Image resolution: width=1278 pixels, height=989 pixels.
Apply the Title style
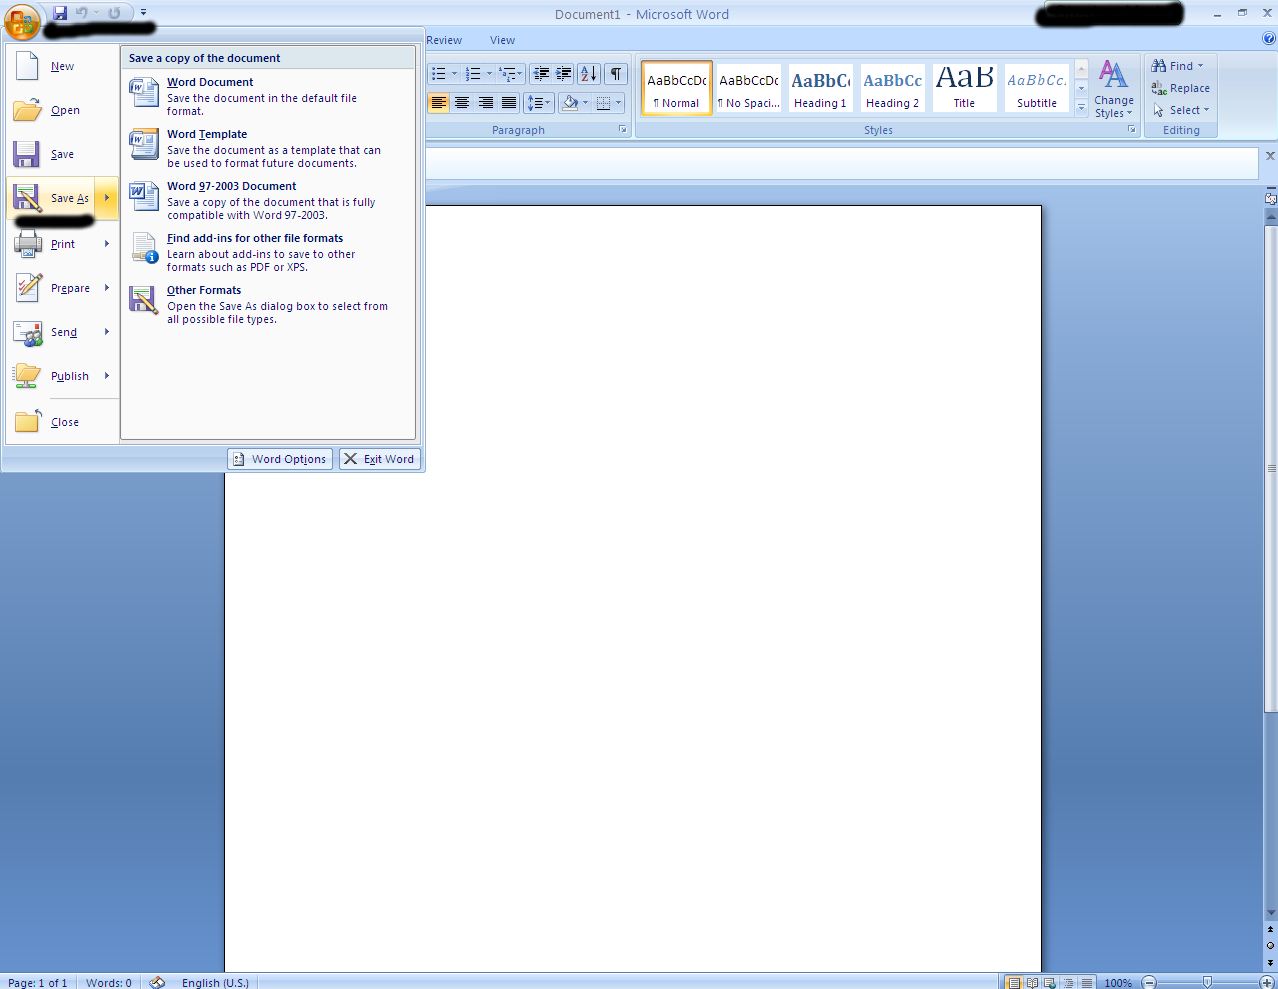click(x=965, y=88)
